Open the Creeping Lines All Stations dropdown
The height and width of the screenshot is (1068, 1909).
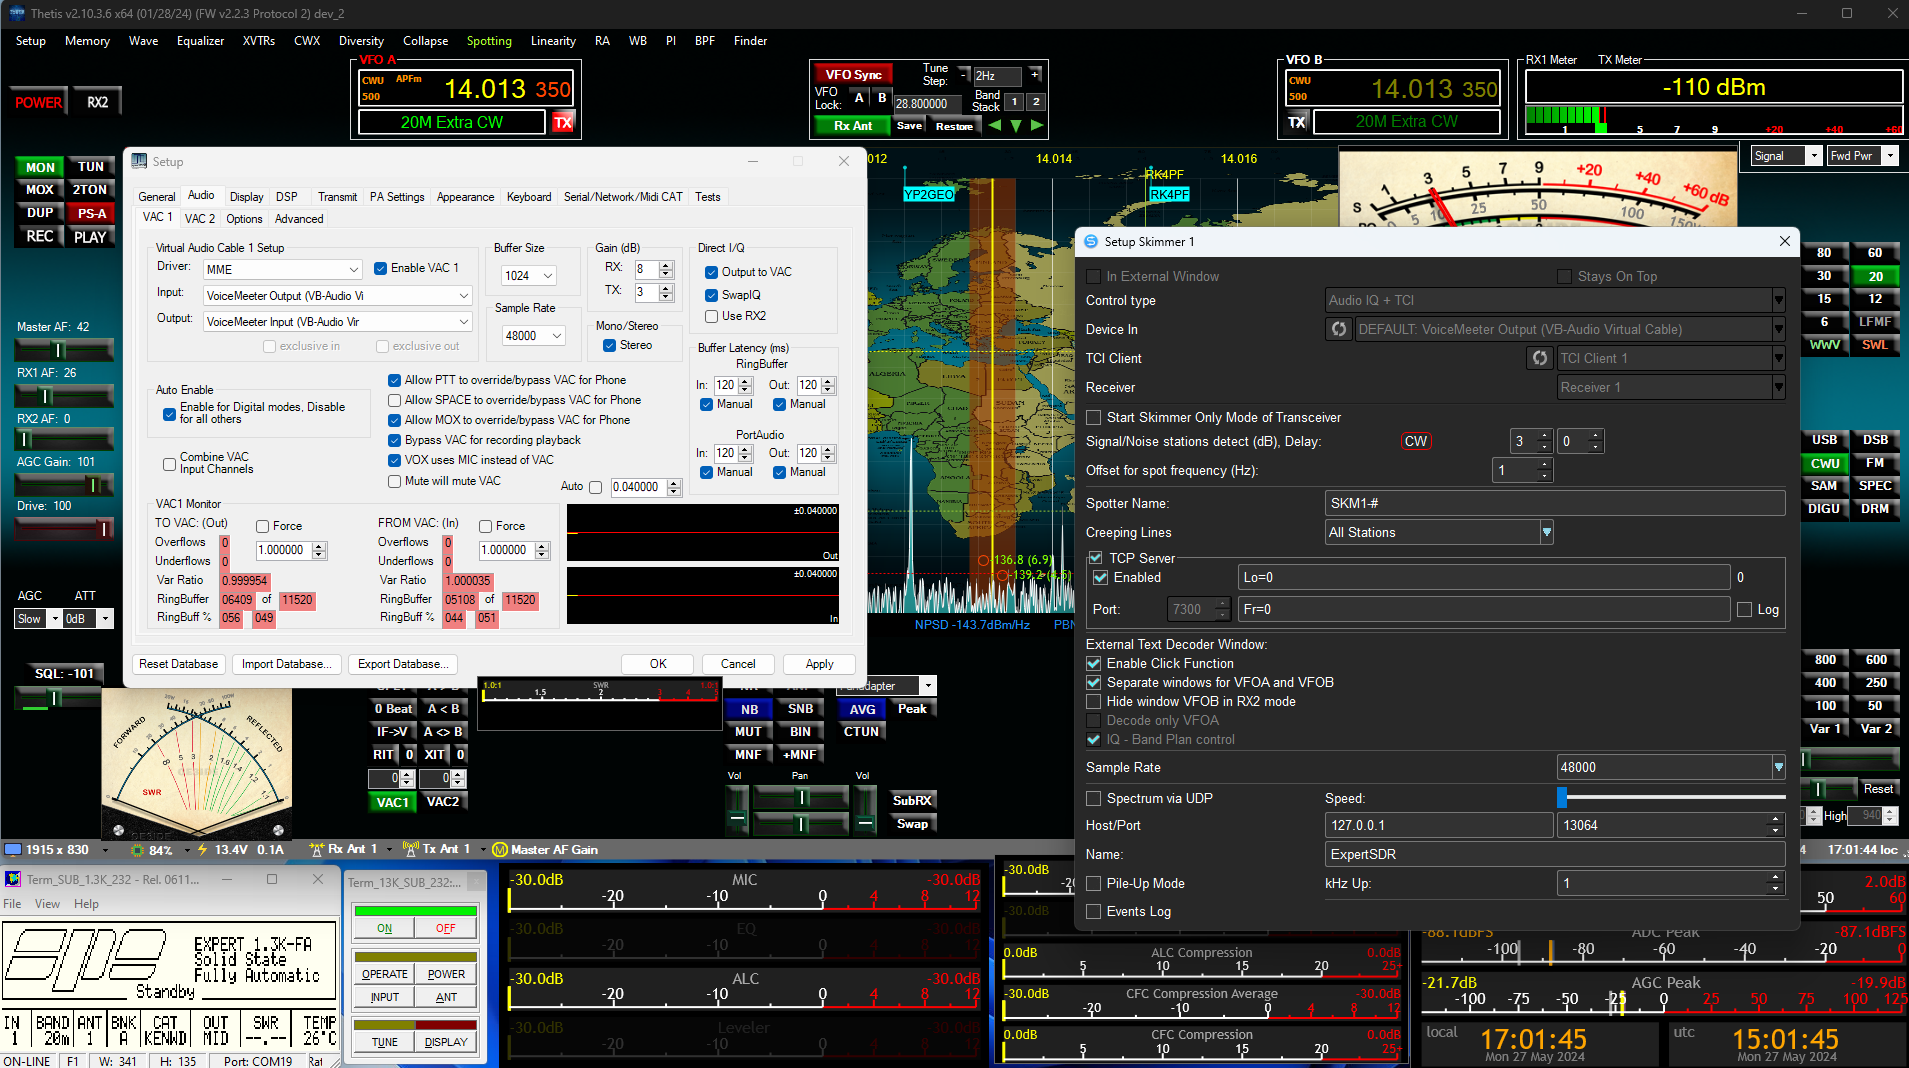click(x=1439, y=532)
